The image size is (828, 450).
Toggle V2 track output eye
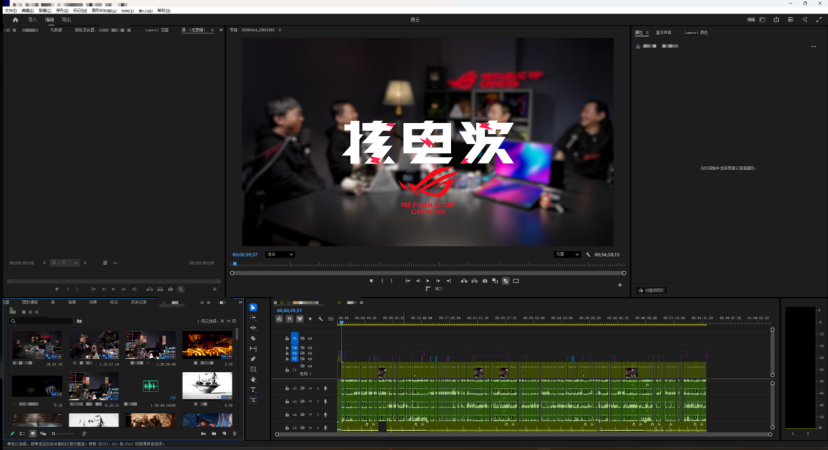tap(310, 359)
